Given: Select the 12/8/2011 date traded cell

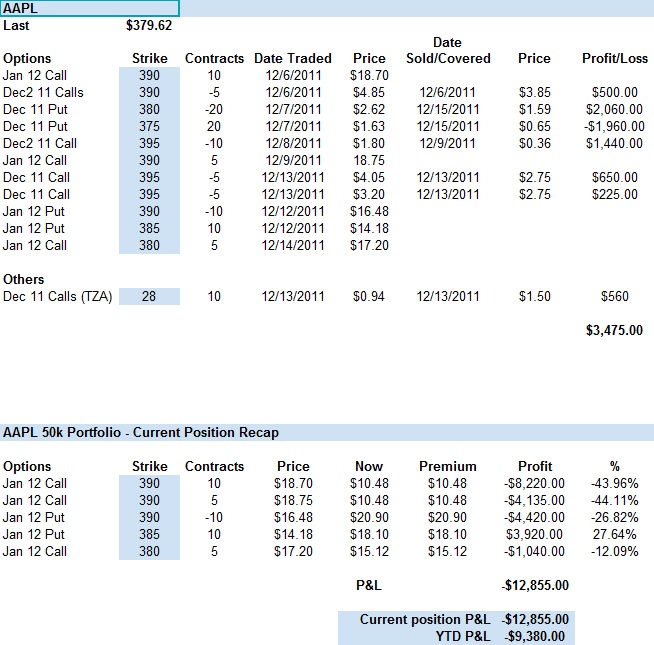Looking at the screenshot, I should [289, 143].
